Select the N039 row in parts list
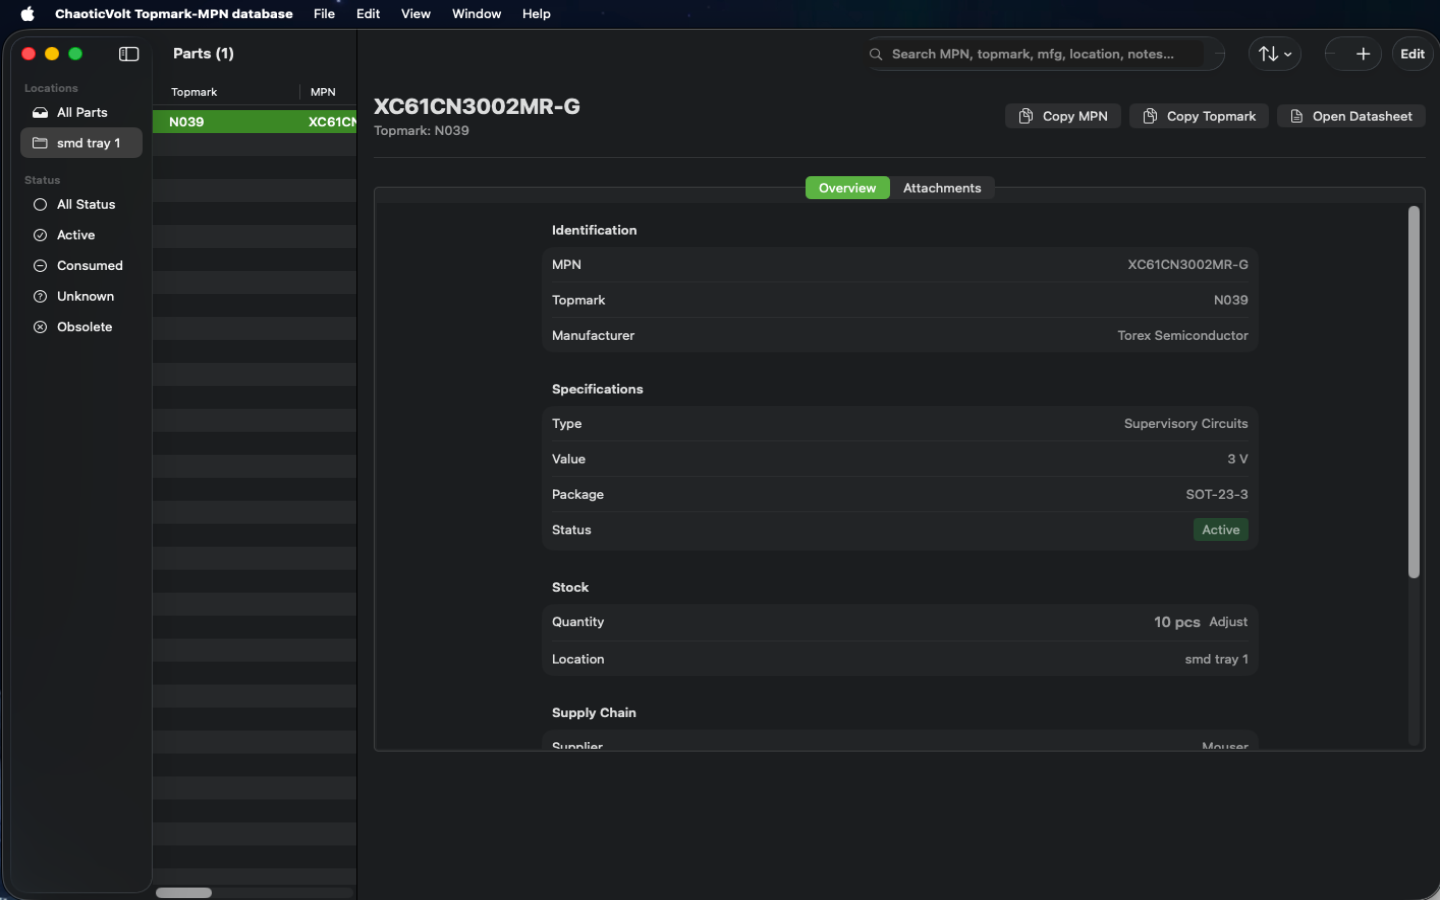The height and width of the screenshot is (900, 1440). point(255,122)
